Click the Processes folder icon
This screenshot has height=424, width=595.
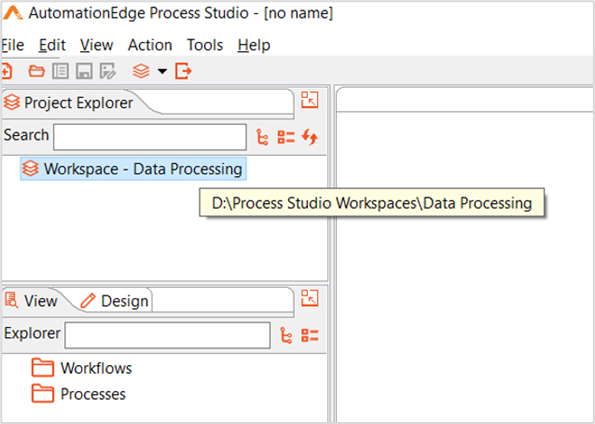(x=42, y=393)
